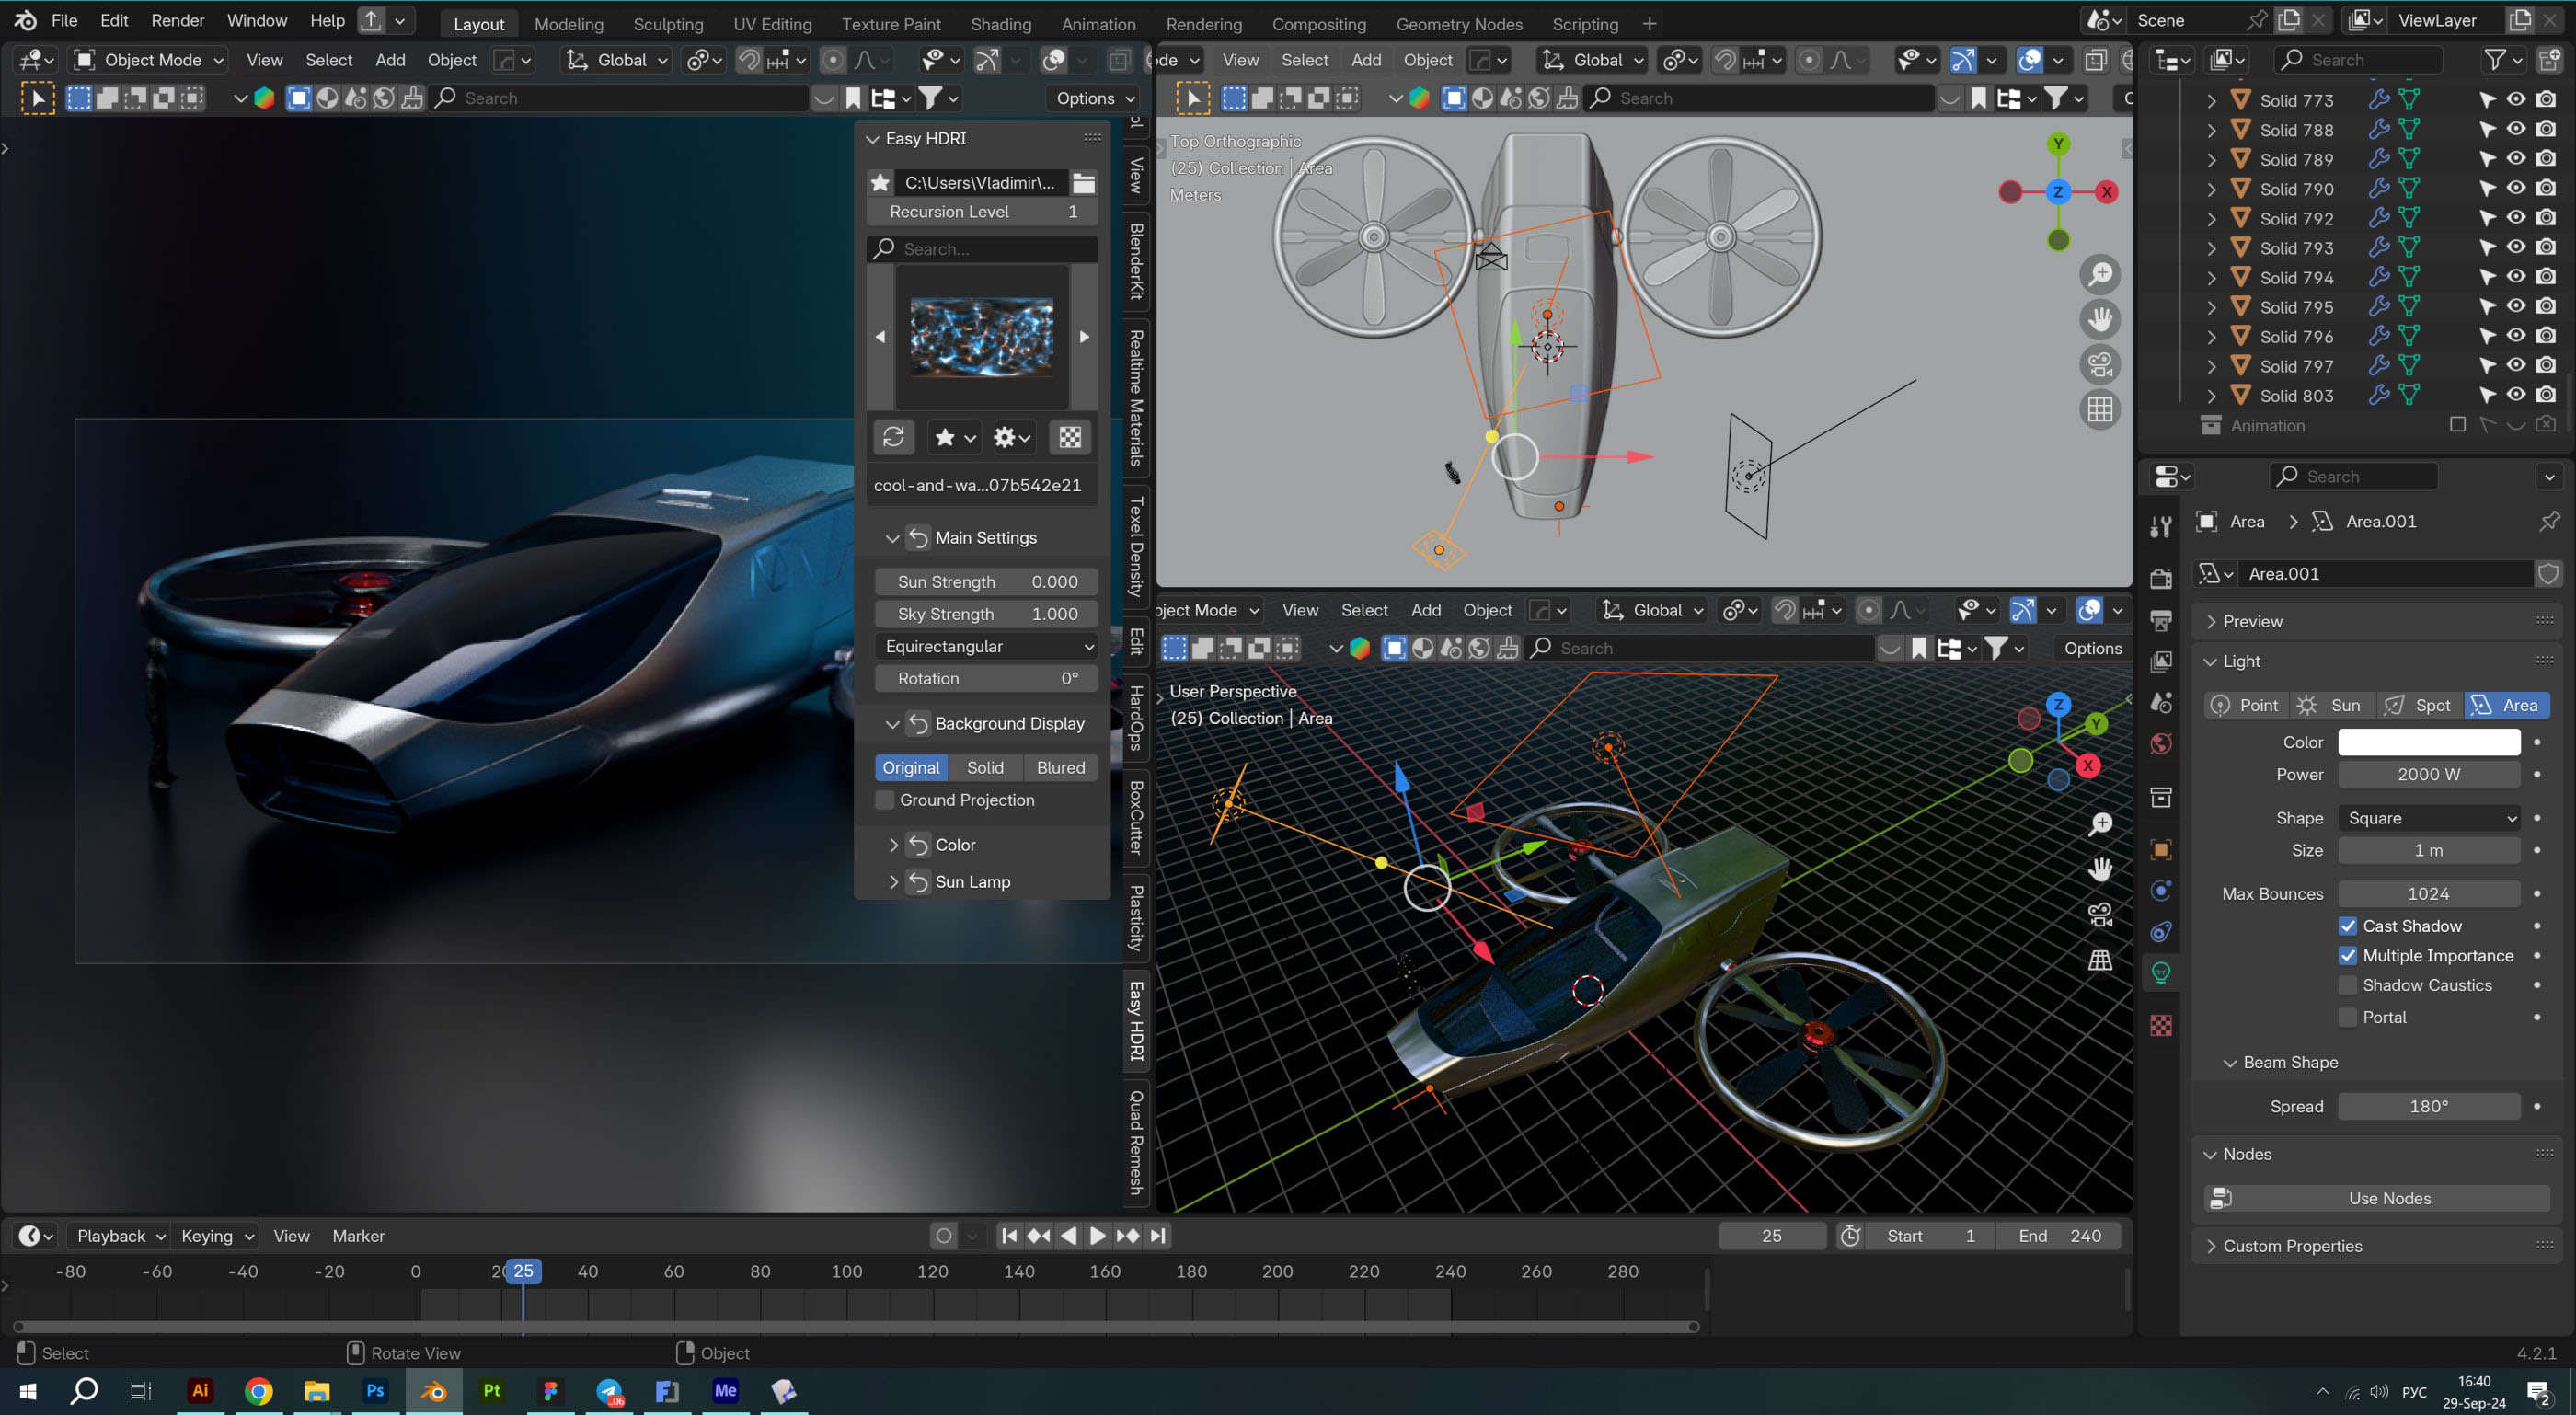This screenshot has height=1415, width=2576.
Task: Open the World properties tab icon
Action: (x=2161, y=744)
